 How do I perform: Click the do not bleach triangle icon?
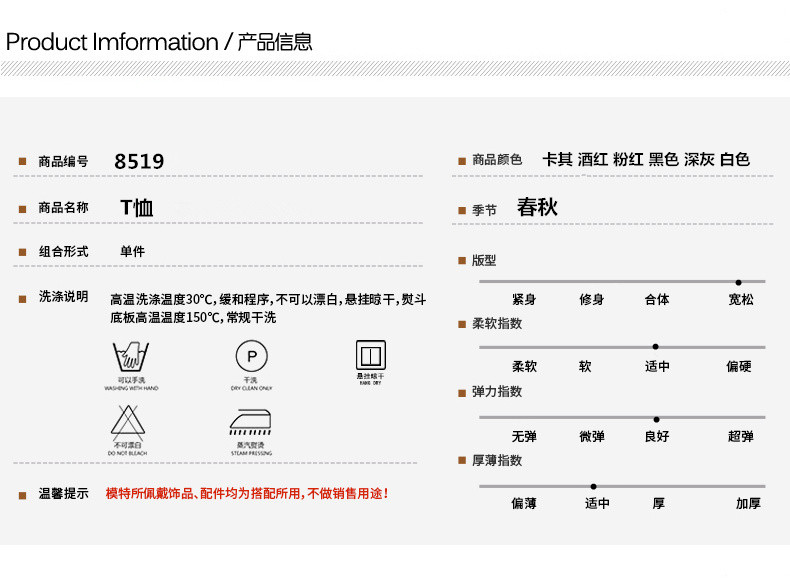click(x=128, y=421)
